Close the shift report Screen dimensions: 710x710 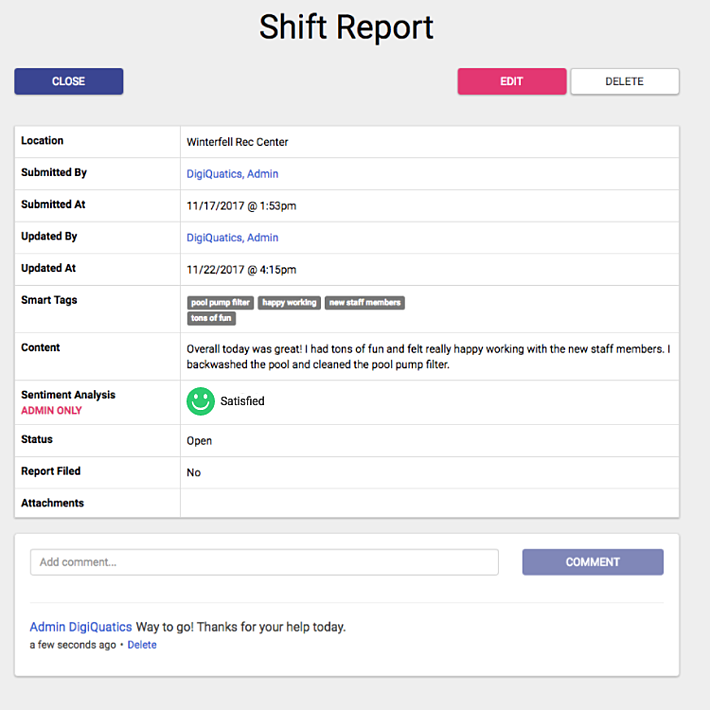[68, 82]
